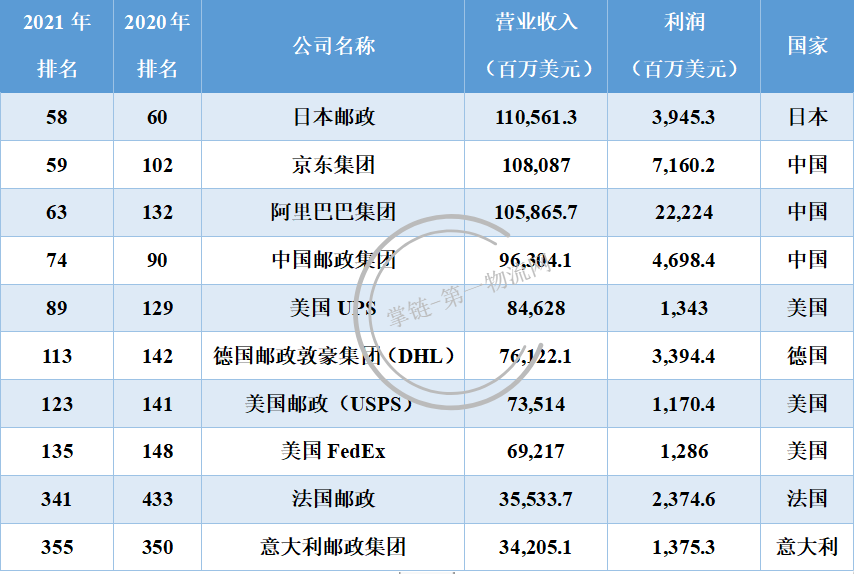Select the 2021 rank 113 cell
854x574 pixels.
tap(57, 356)
